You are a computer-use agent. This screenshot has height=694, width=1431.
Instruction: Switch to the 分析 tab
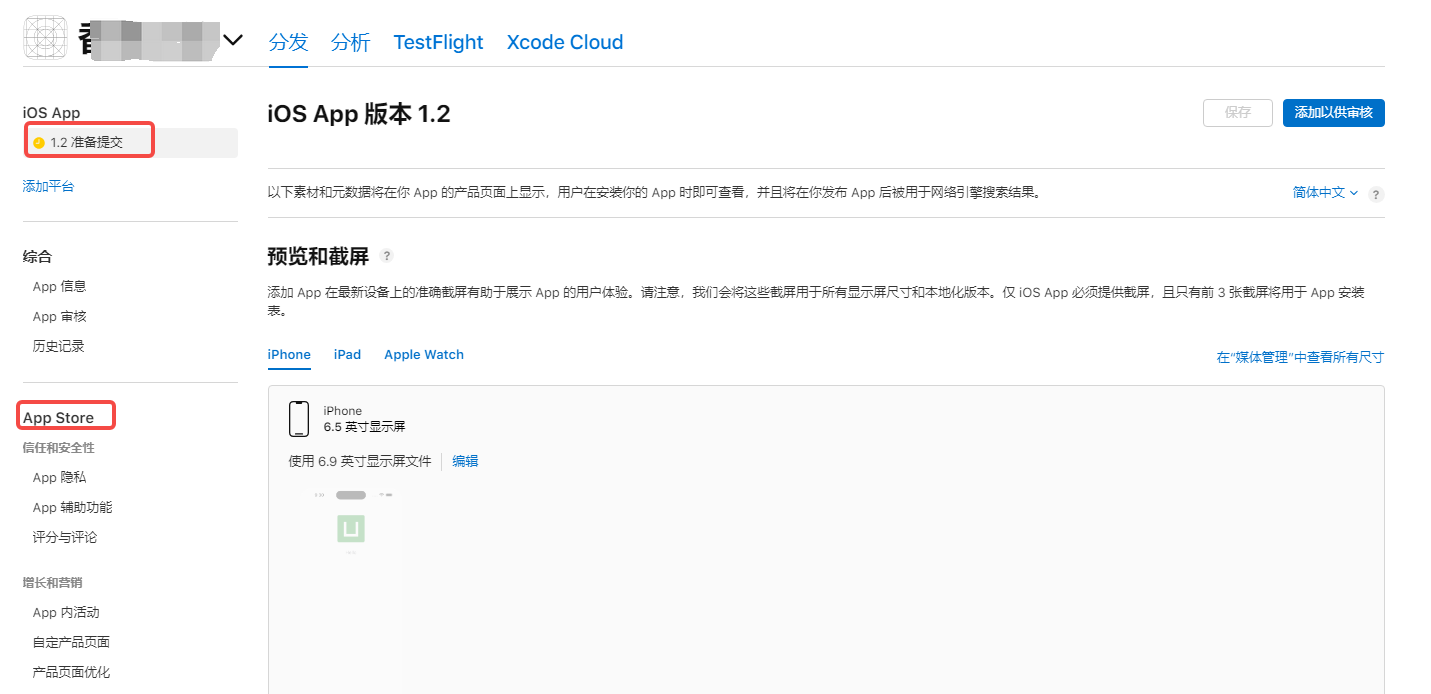350,42
